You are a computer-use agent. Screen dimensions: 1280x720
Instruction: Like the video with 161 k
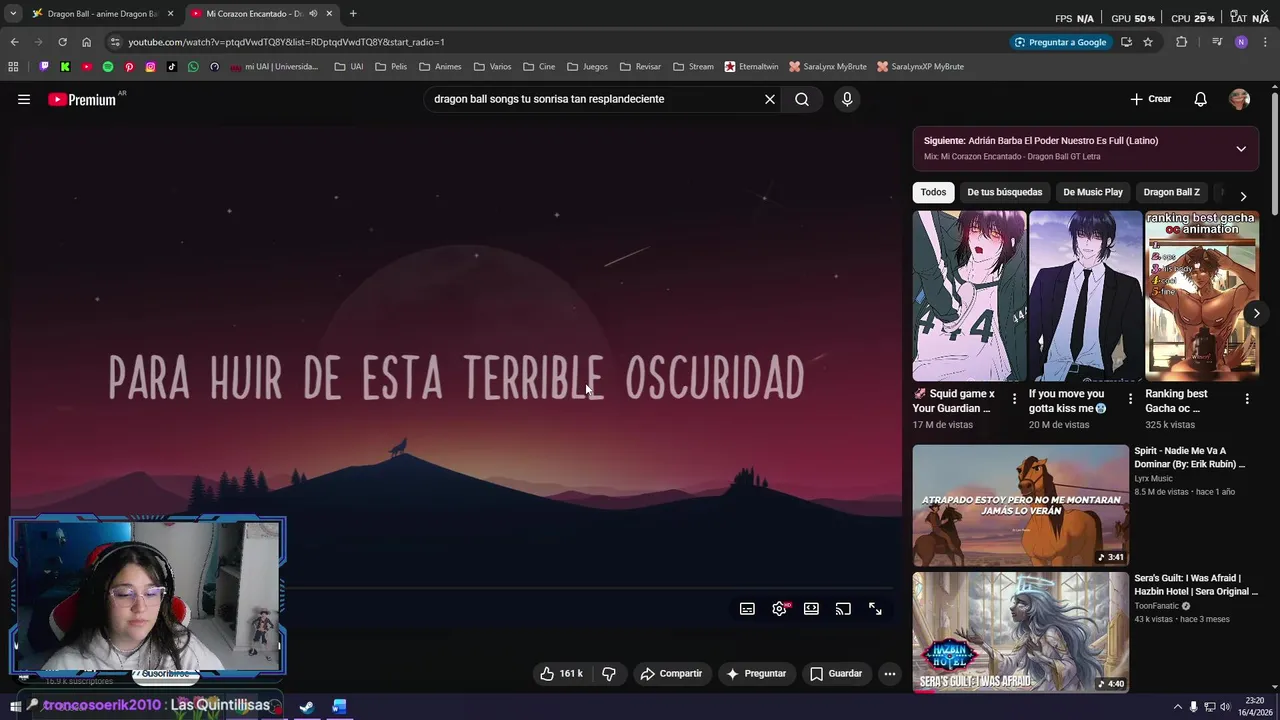561,674
